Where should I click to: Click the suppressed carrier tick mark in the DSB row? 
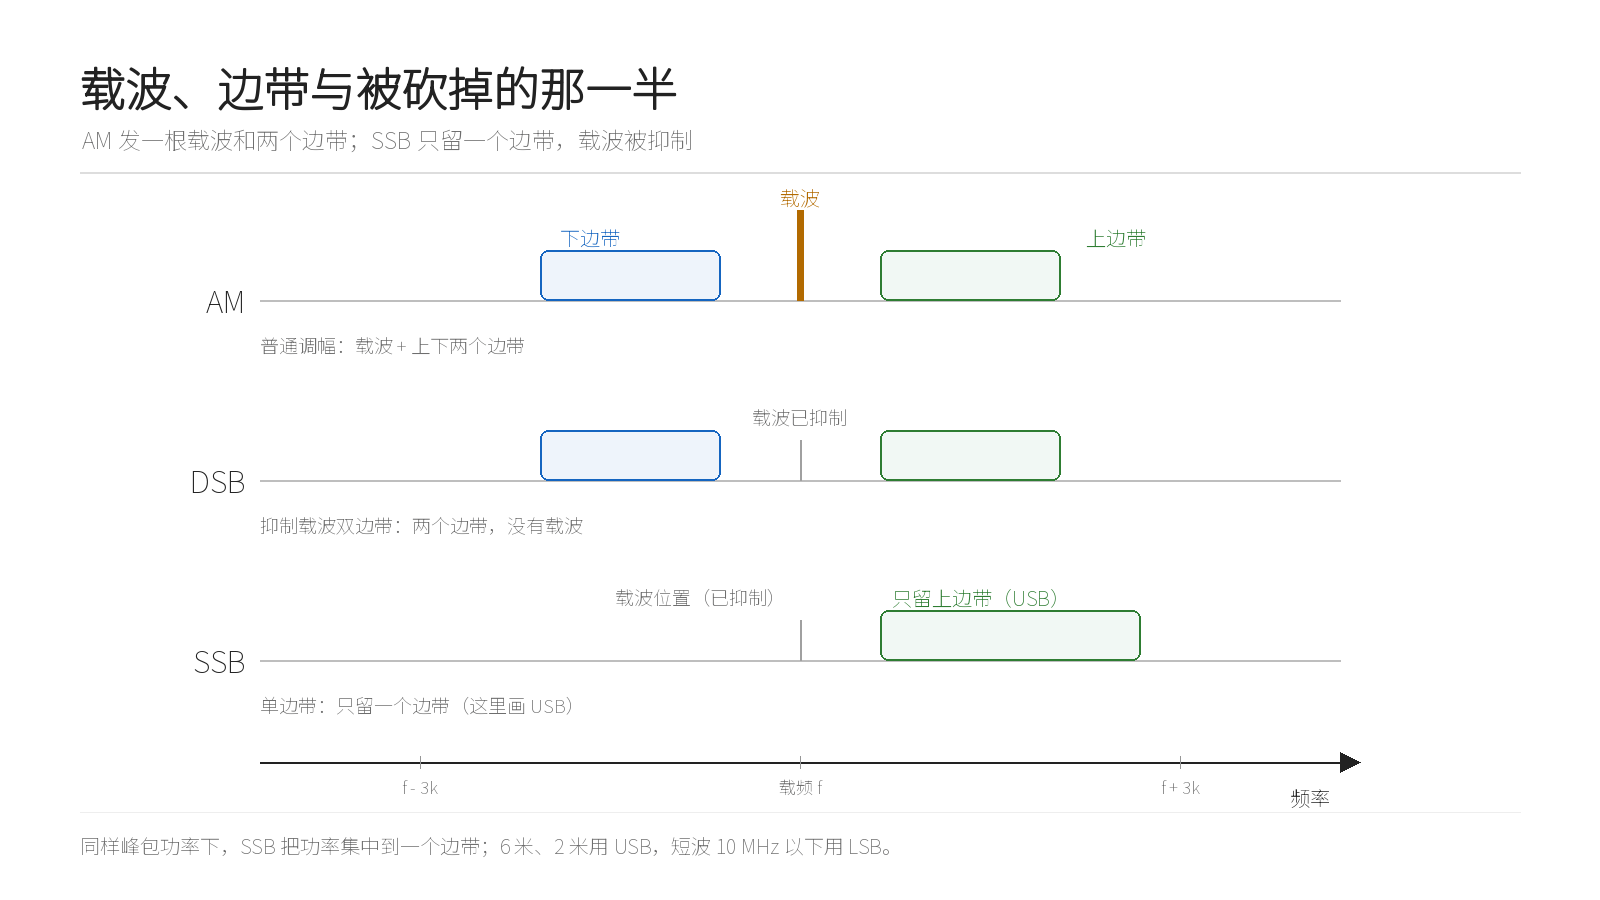click(x=801, y=460)
